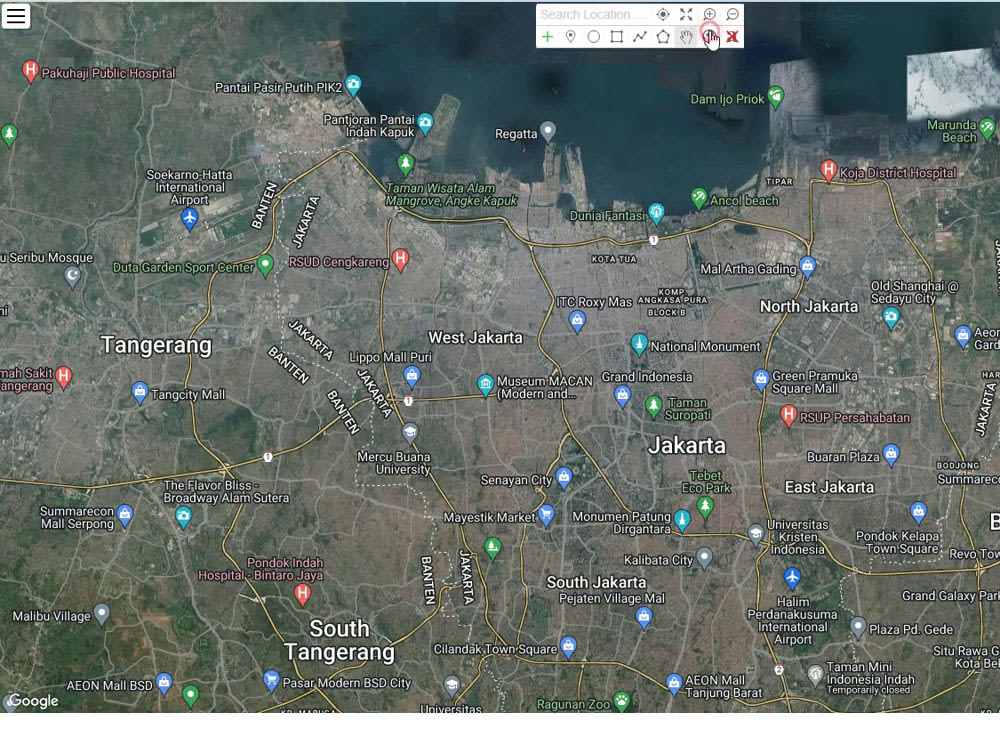Click the 'South Tangerang' label

(x=339, y=640)
